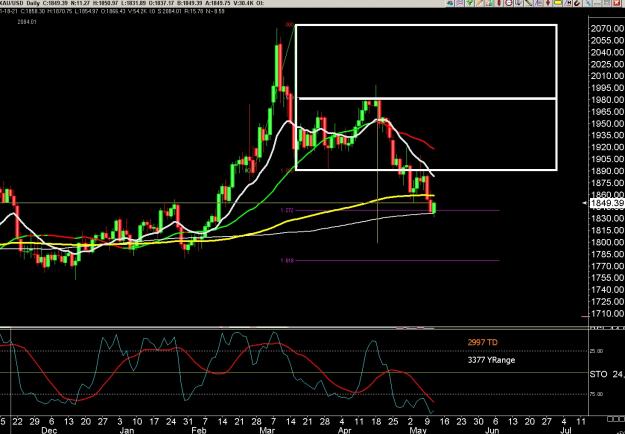
Task: Click the May month label on the date axis
Action: (x=418, y=430)
